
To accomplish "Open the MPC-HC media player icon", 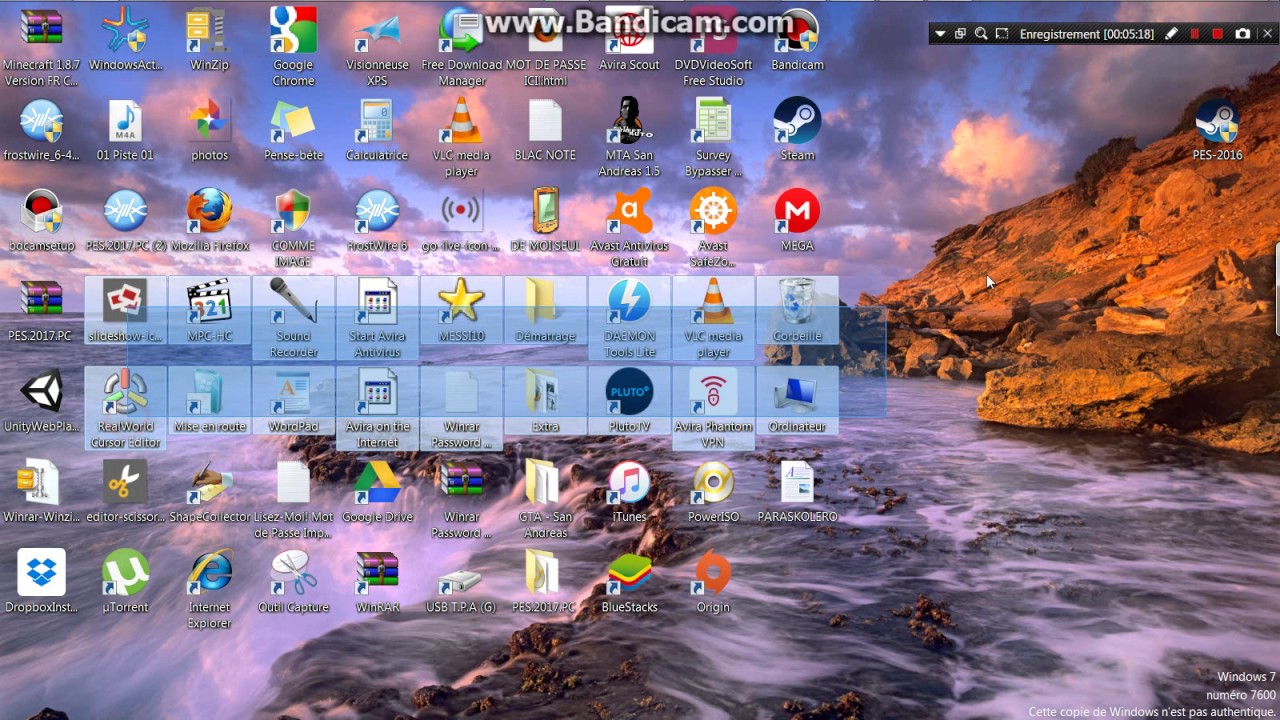I will coord(209,301).
